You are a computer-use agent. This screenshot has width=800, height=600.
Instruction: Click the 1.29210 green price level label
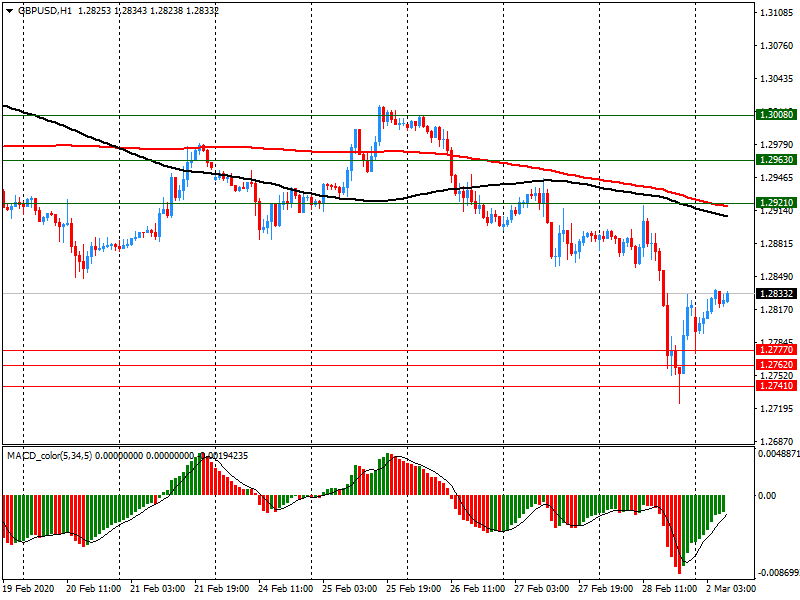(x=776, y=203)
